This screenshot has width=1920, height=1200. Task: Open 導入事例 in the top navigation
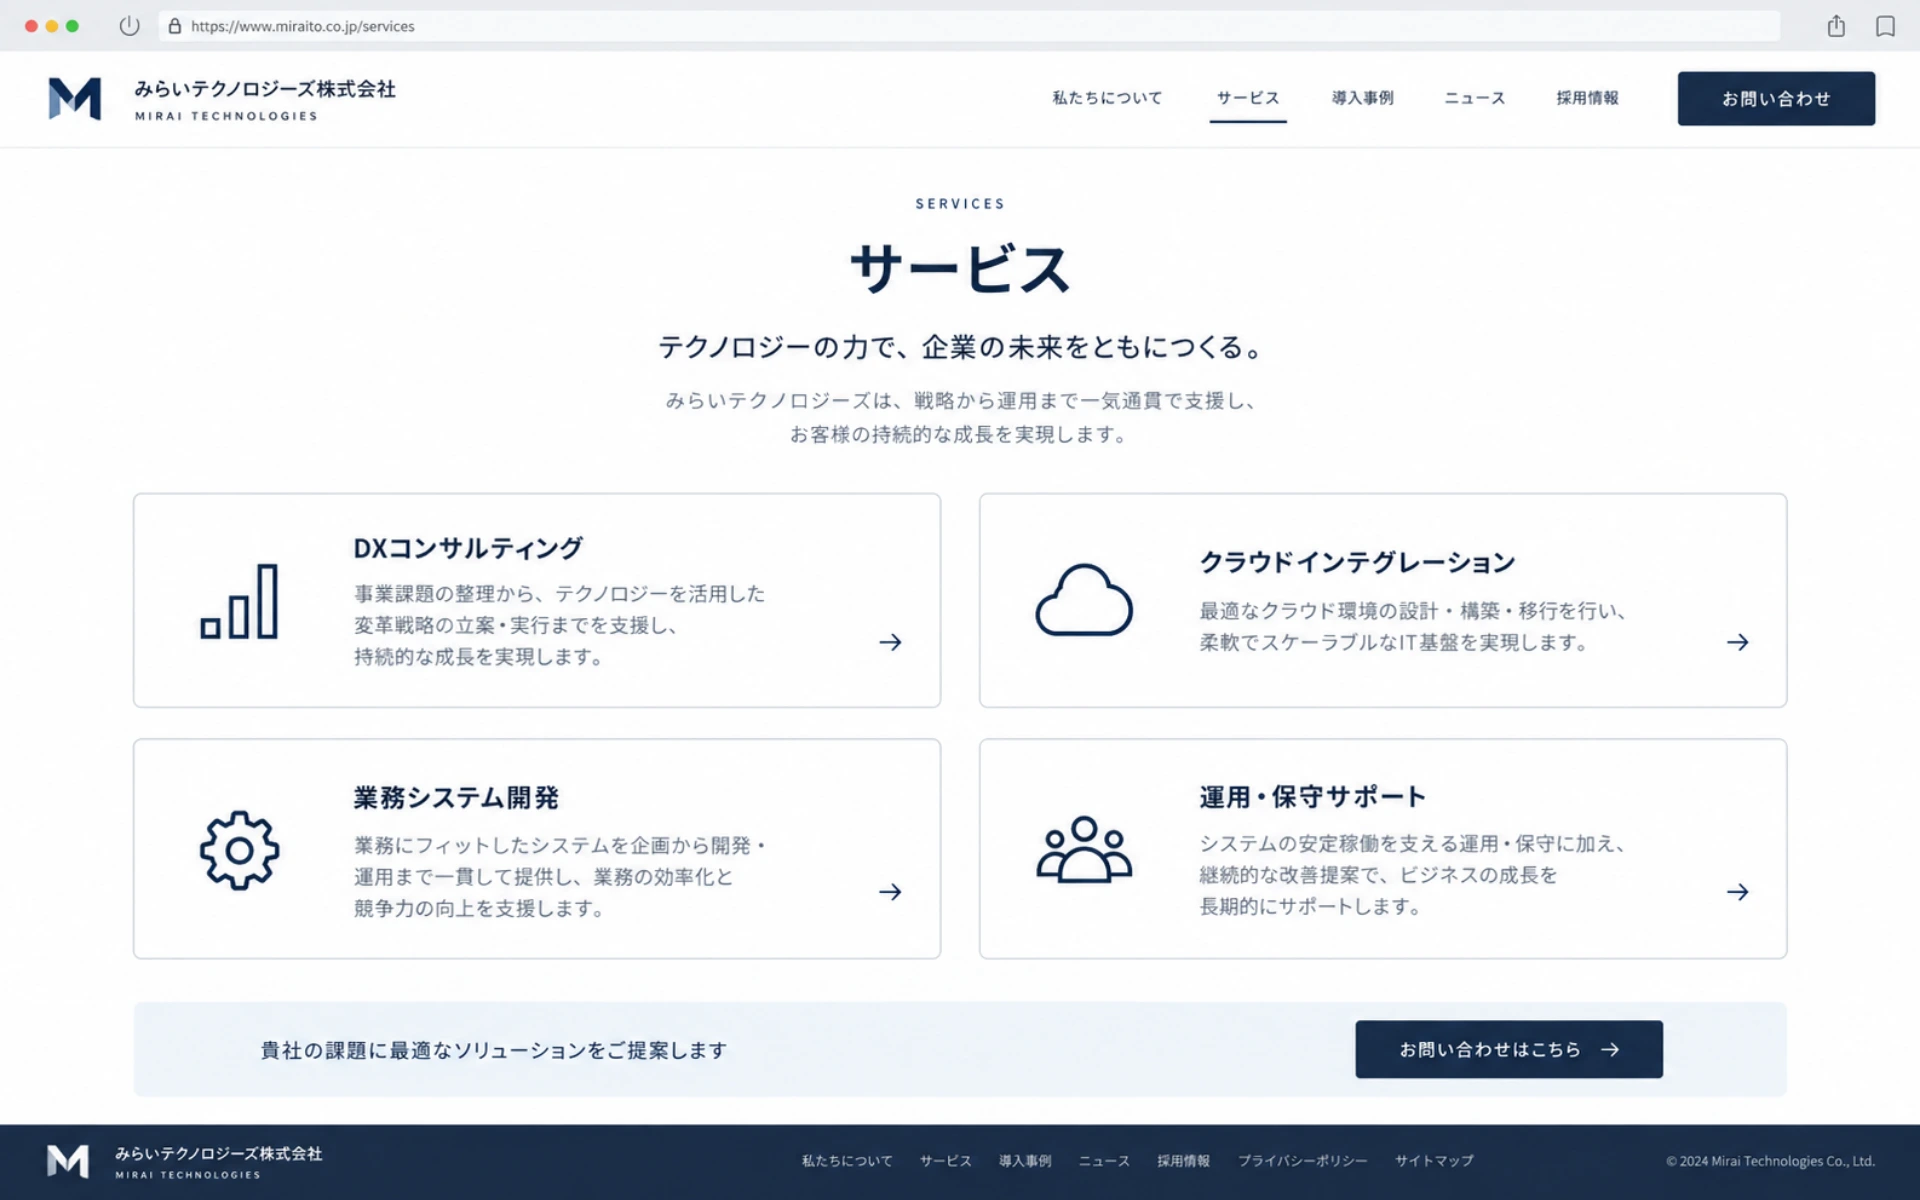point(1362,98)
